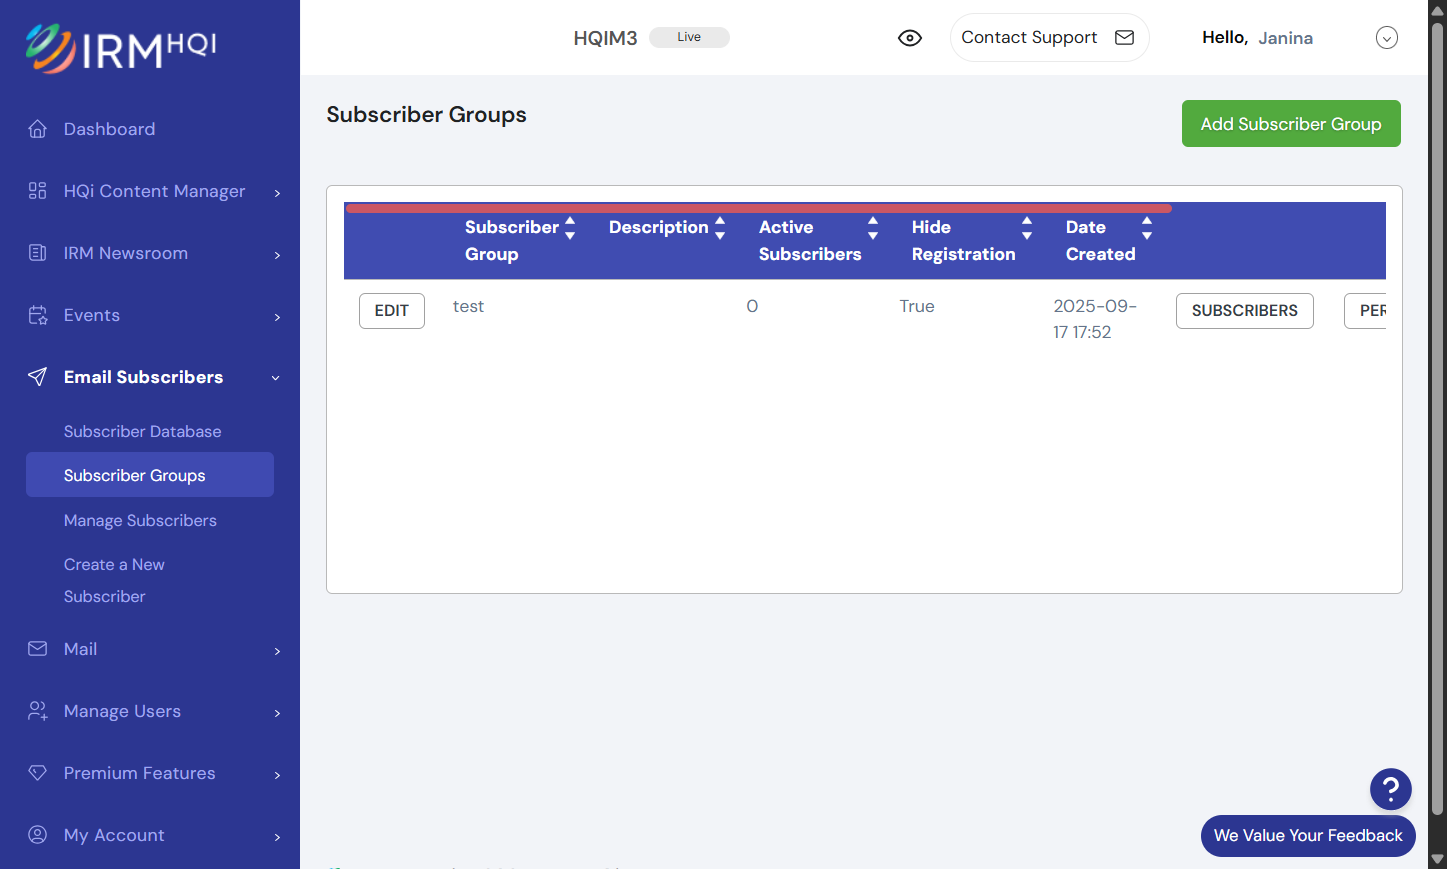This screenshot has width=1447, height=869.
Task: Click the Email Subscribers paper plane icon
Action: [x=38, y=377]
